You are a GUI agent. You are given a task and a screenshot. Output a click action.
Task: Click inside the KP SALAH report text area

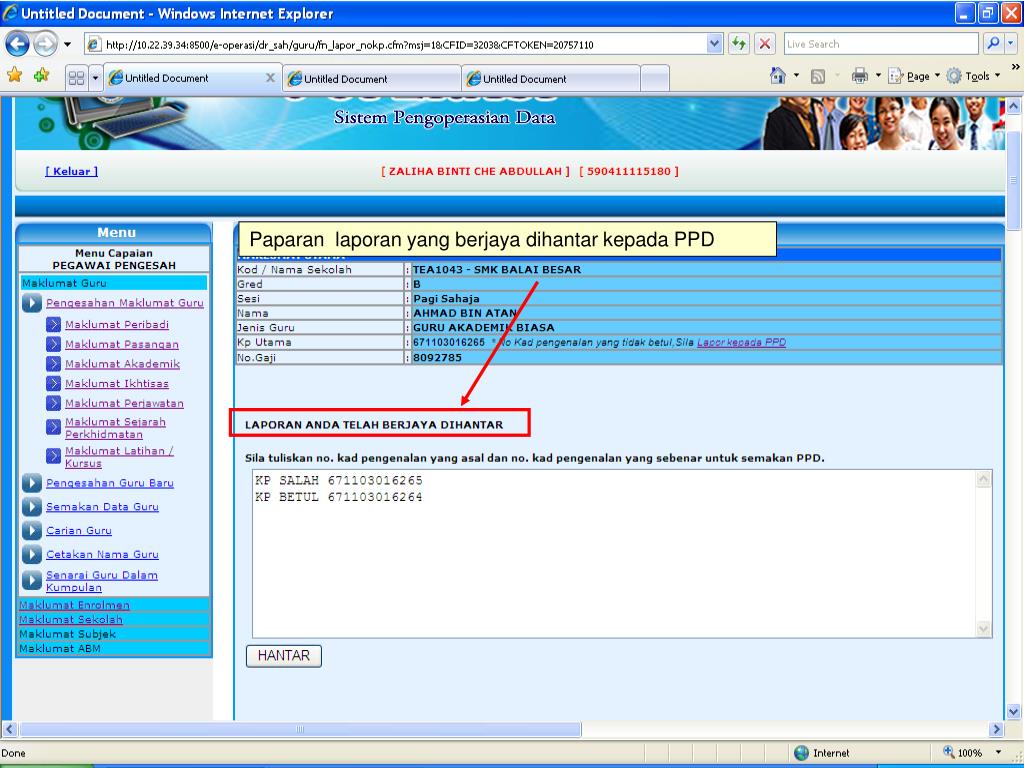point(622,554)
